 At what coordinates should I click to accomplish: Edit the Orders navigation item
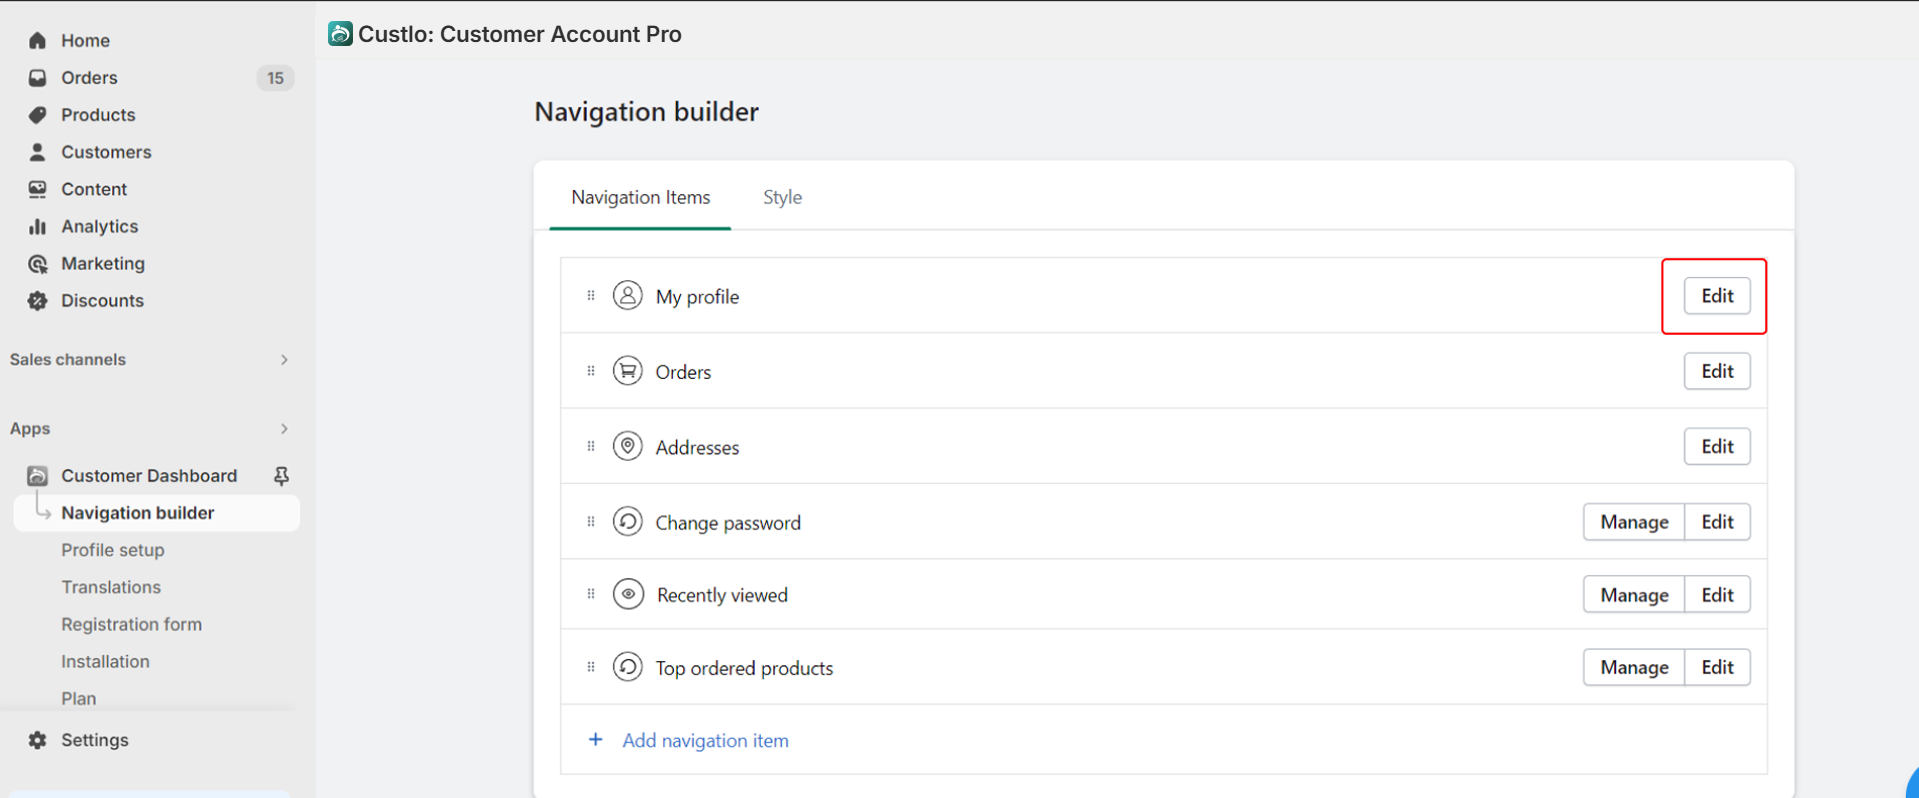click(1717, 371)
